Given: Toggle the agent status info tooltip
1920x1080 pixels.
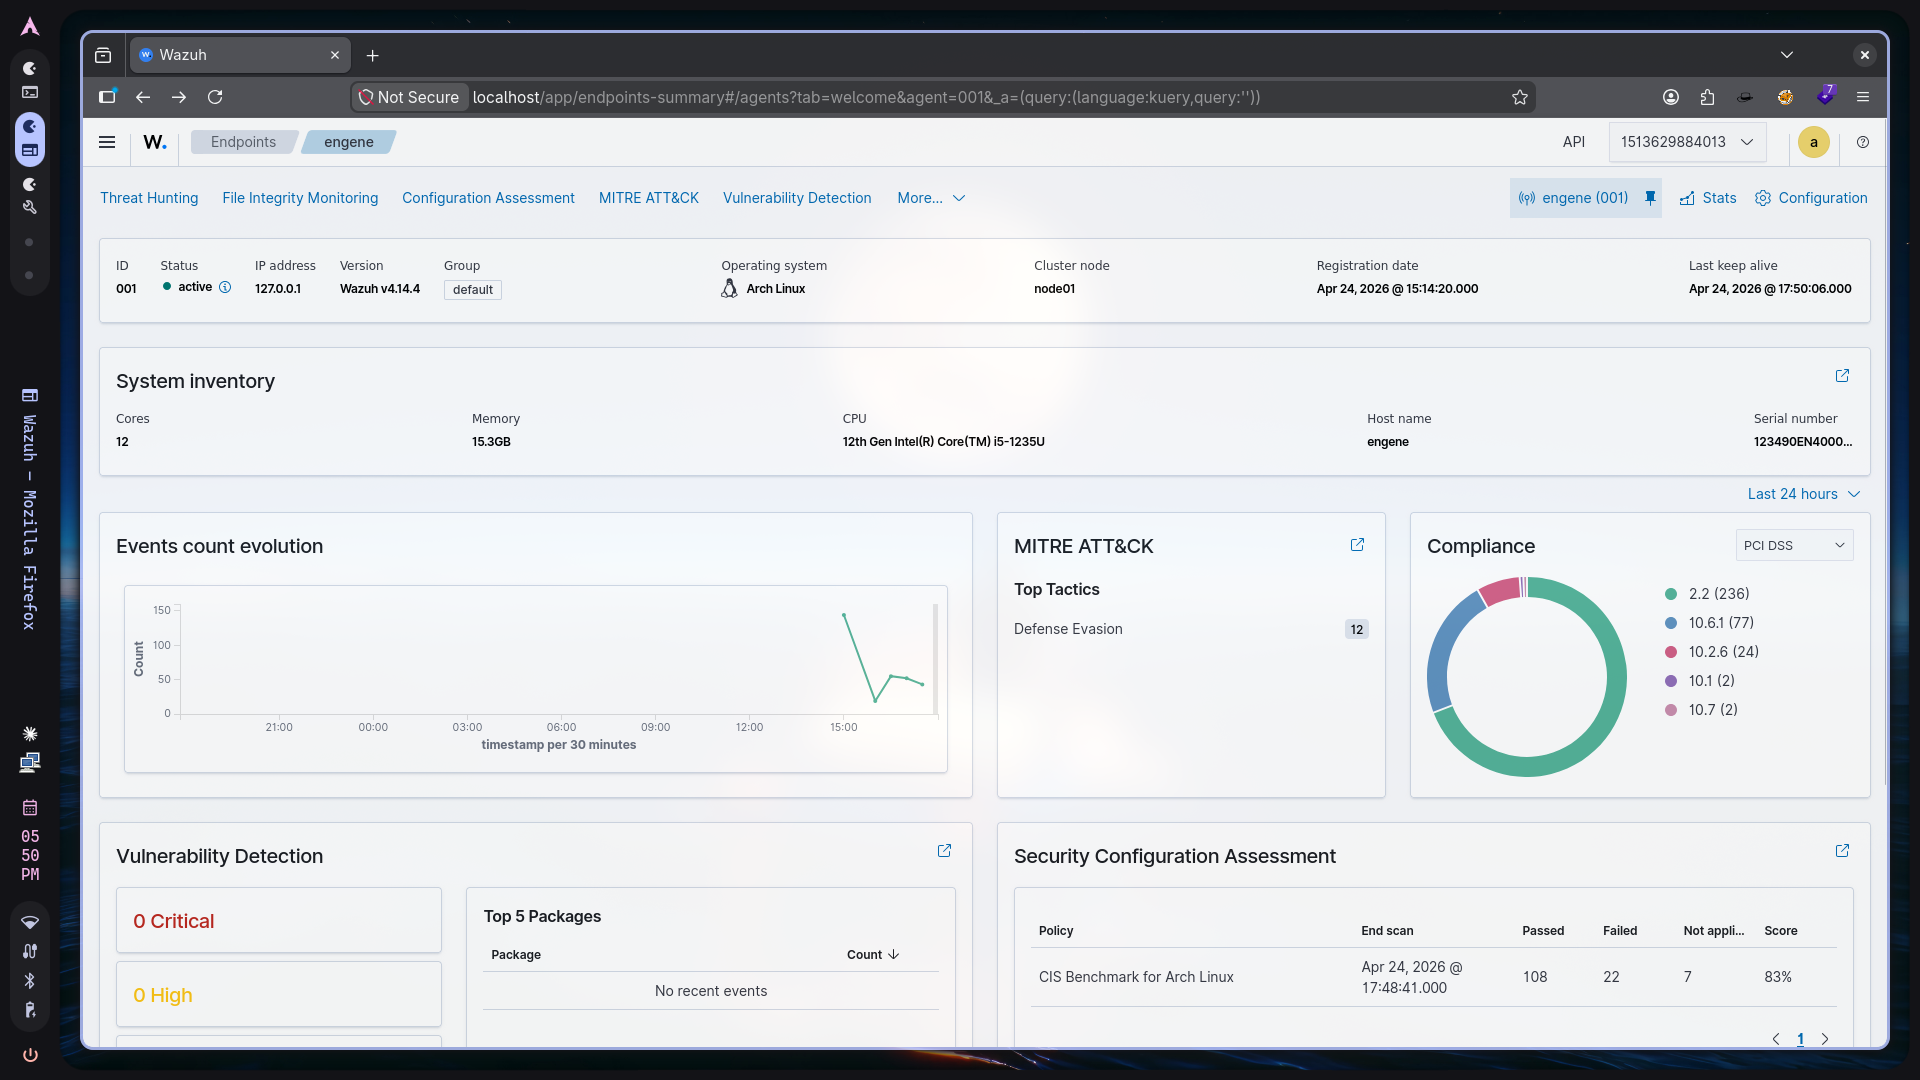Looking at the screenshot, I should point(225,287).
